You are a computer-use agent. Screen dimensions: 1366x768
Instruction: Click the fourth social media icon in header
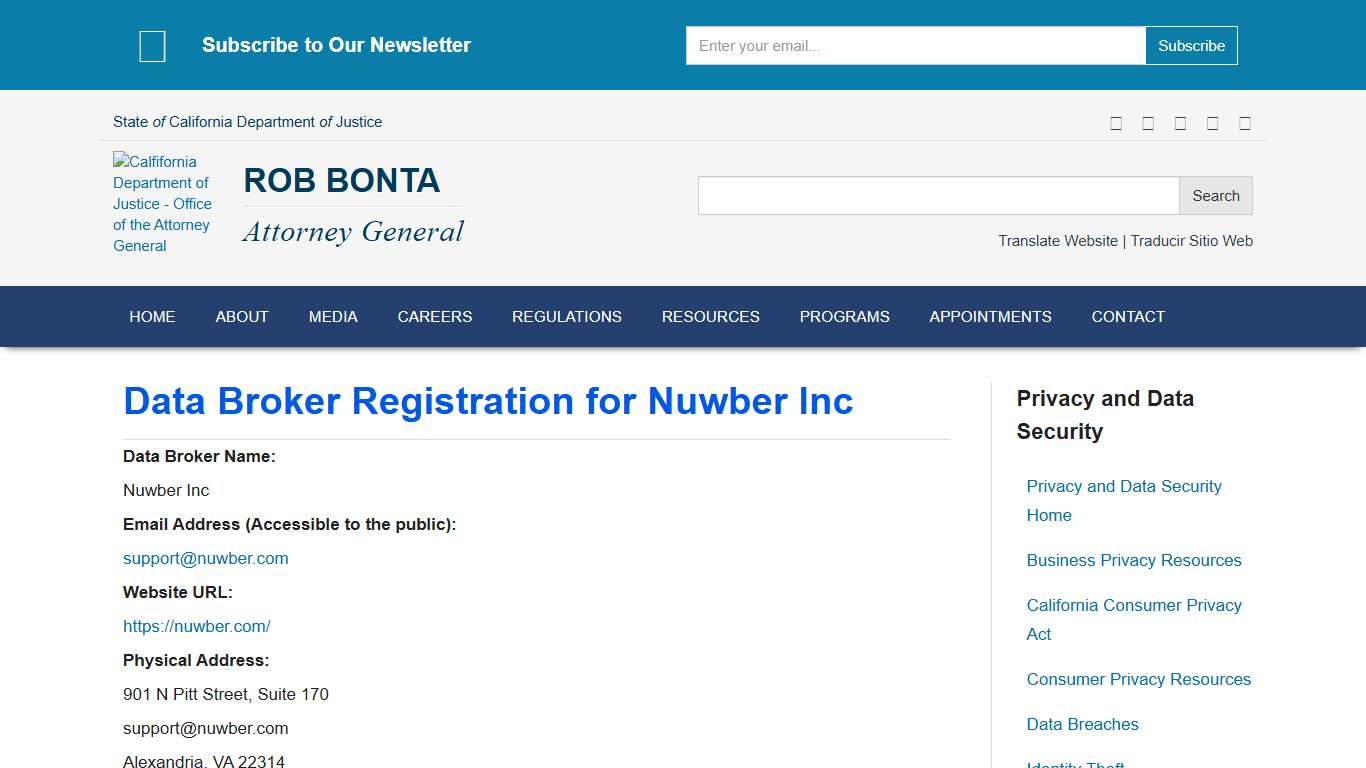coord(1212,122)
